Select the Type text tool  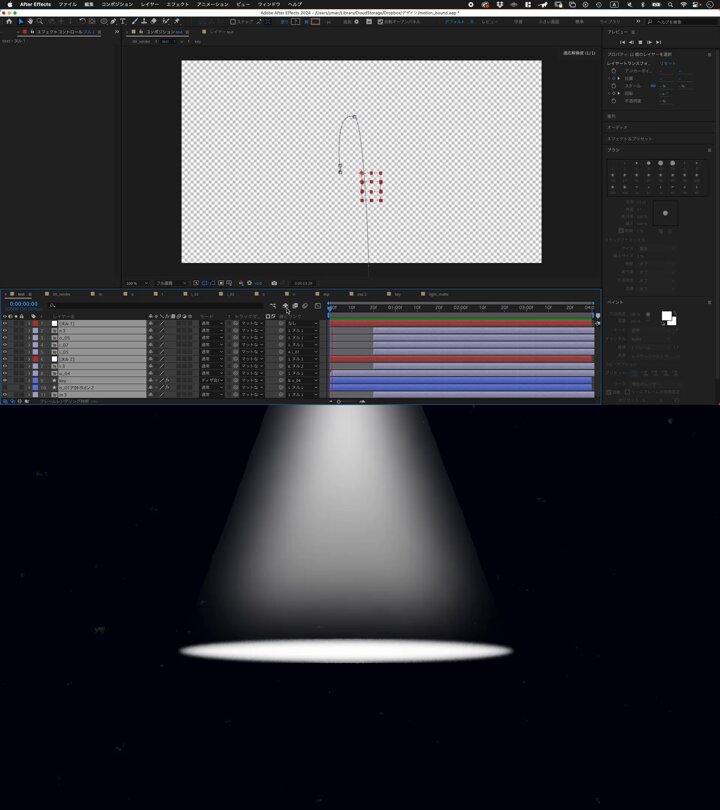click(123, 21)
